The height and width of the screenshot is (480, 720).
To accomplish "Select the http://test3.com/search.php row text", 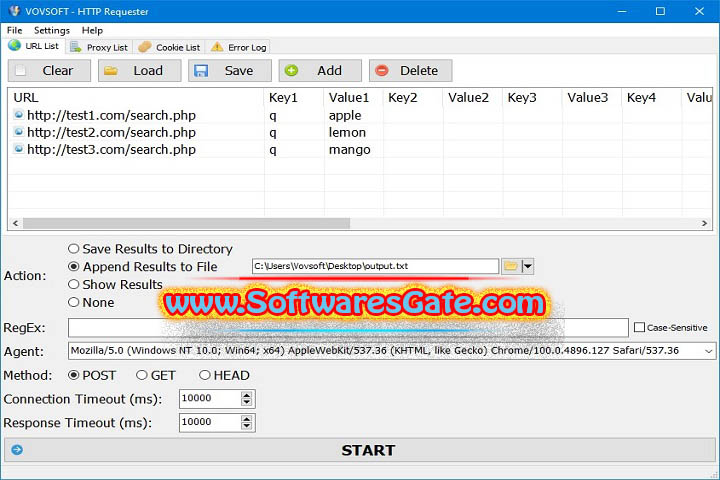I will (x=112, y=149).
